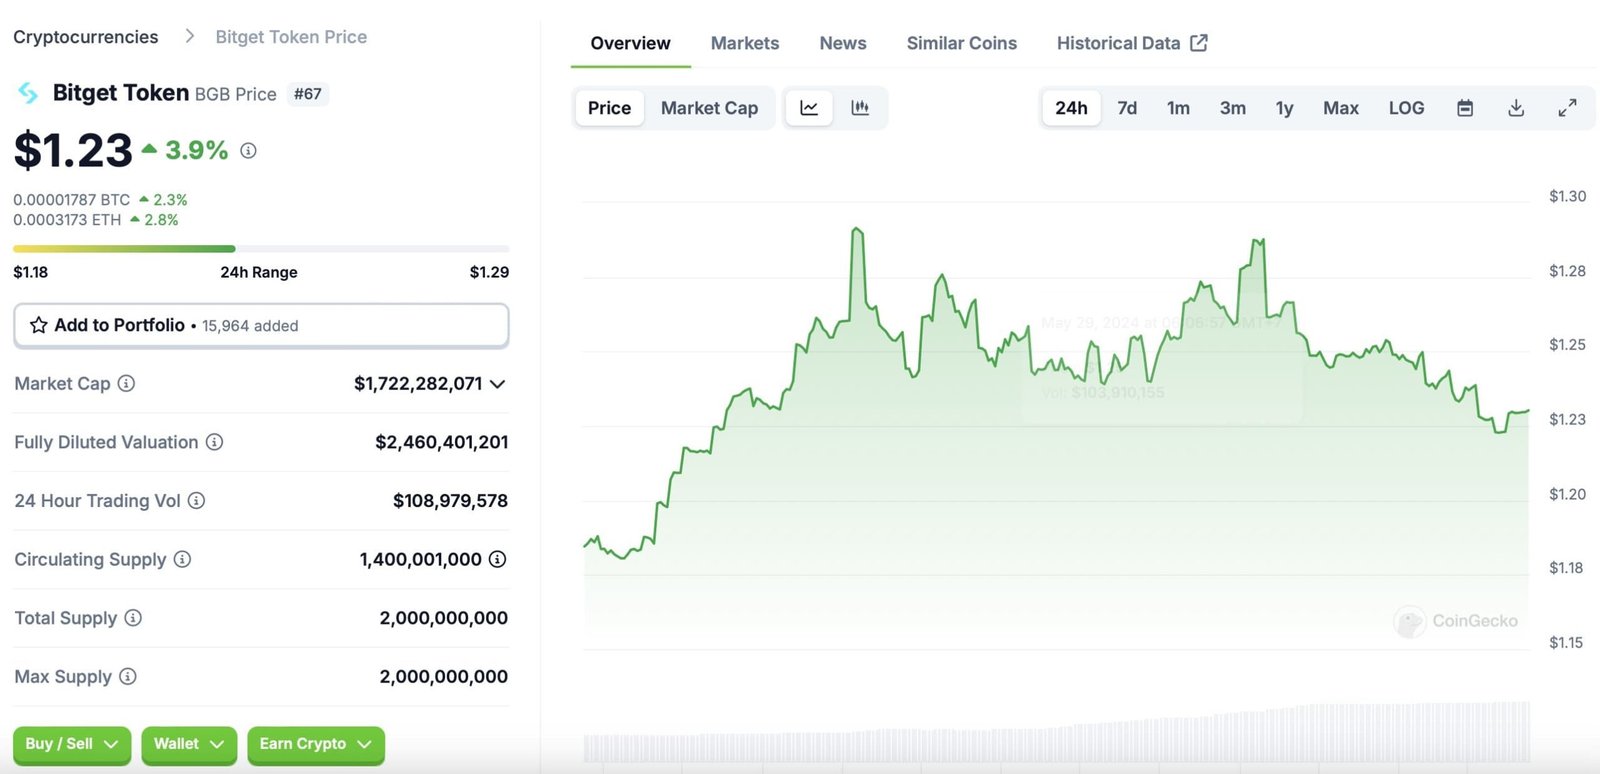Open info icon next to 3.9% change

248,151
